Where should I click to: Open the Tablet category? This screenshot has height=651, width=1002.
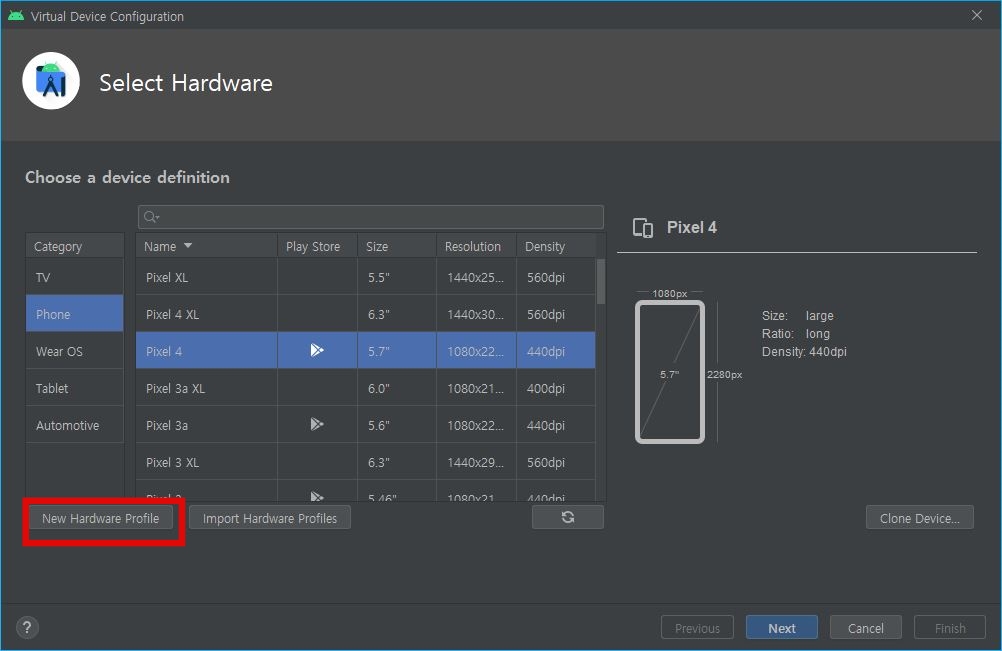pos(75,388)
